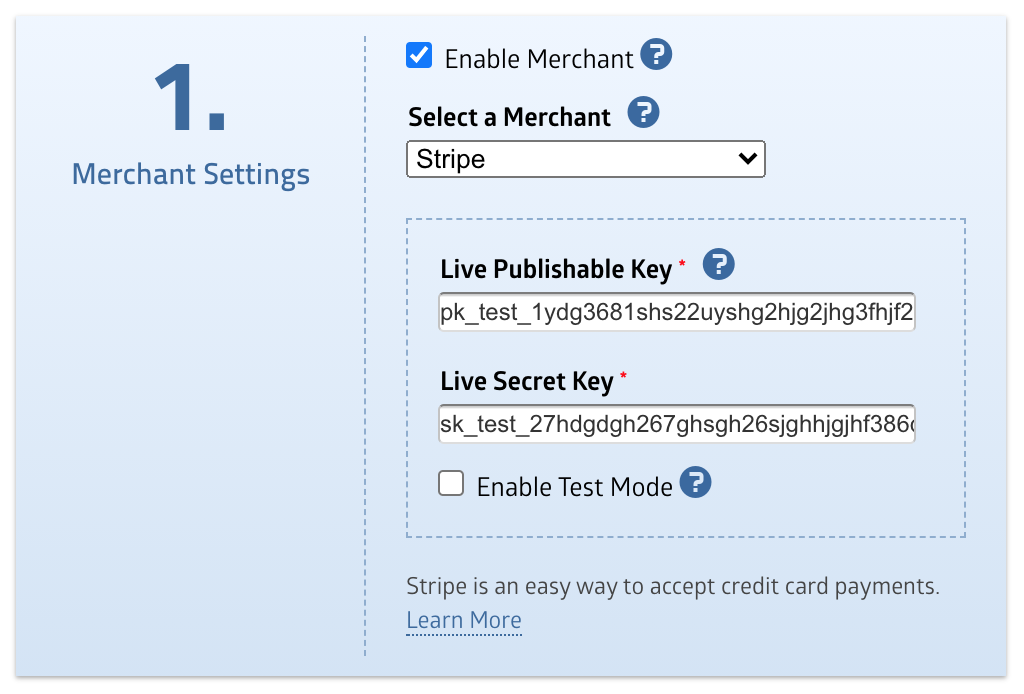Tick the Enable Test Mode checkbox
This screenshot has height=694, width=1024.
[x=452, y=484]
